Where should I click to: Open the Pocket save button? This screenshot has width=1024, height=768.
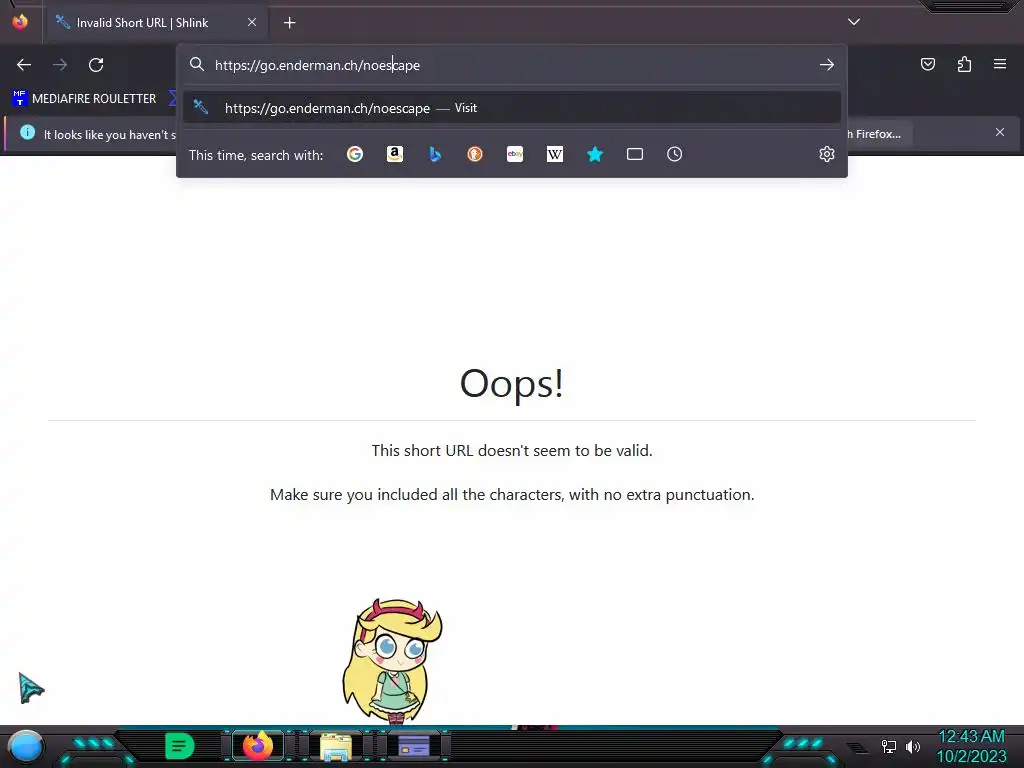click(928, 64)
